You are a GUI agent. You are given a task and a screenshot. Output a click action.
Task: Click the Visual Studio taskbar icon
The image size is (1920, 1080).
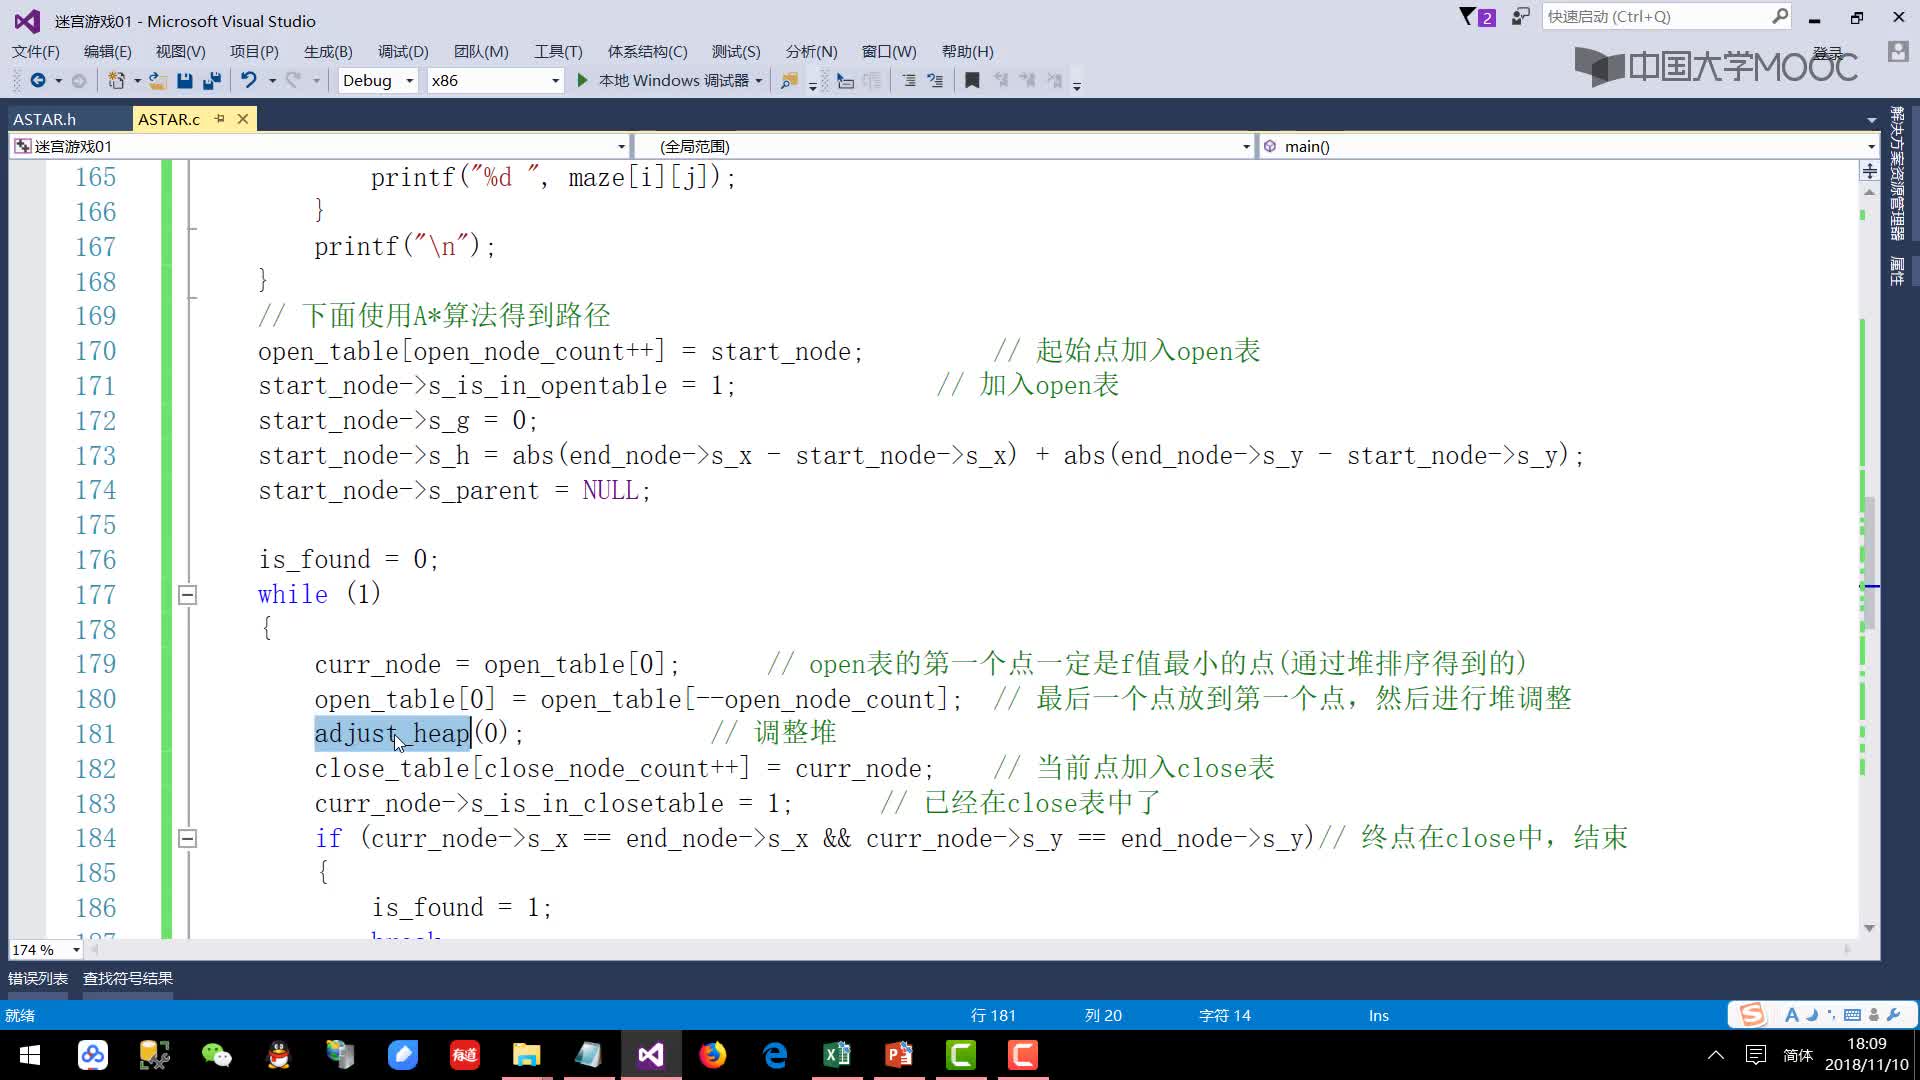(x=650, y=1055)
